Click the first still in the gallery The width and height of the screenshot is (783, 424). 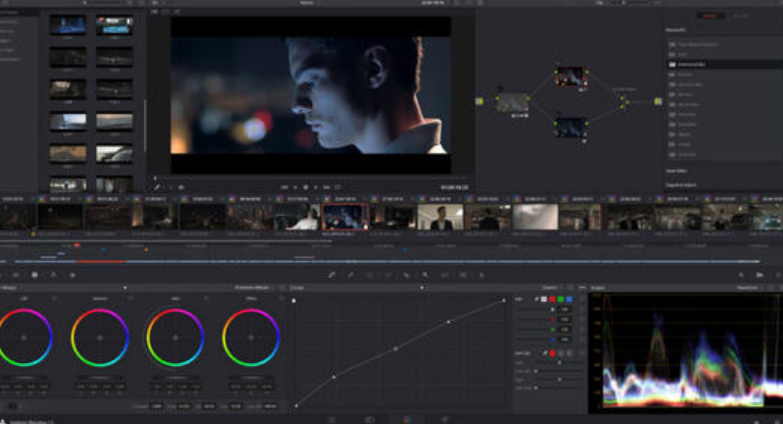pyautogui.click(x=68, y=26)
